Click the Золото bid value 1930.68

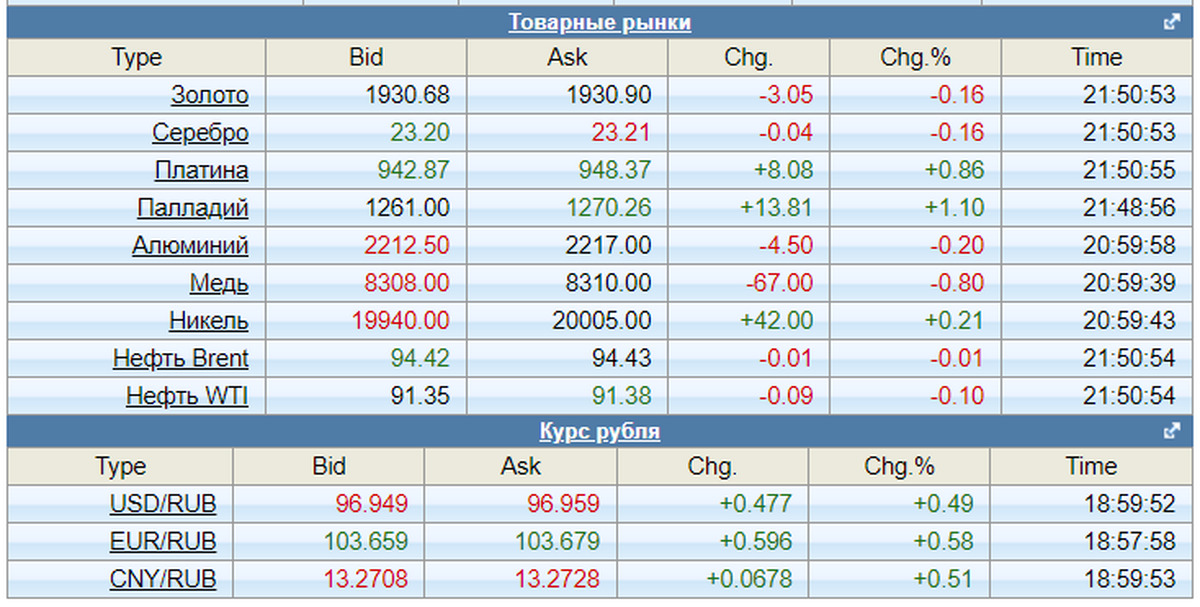tap(408, 95)
